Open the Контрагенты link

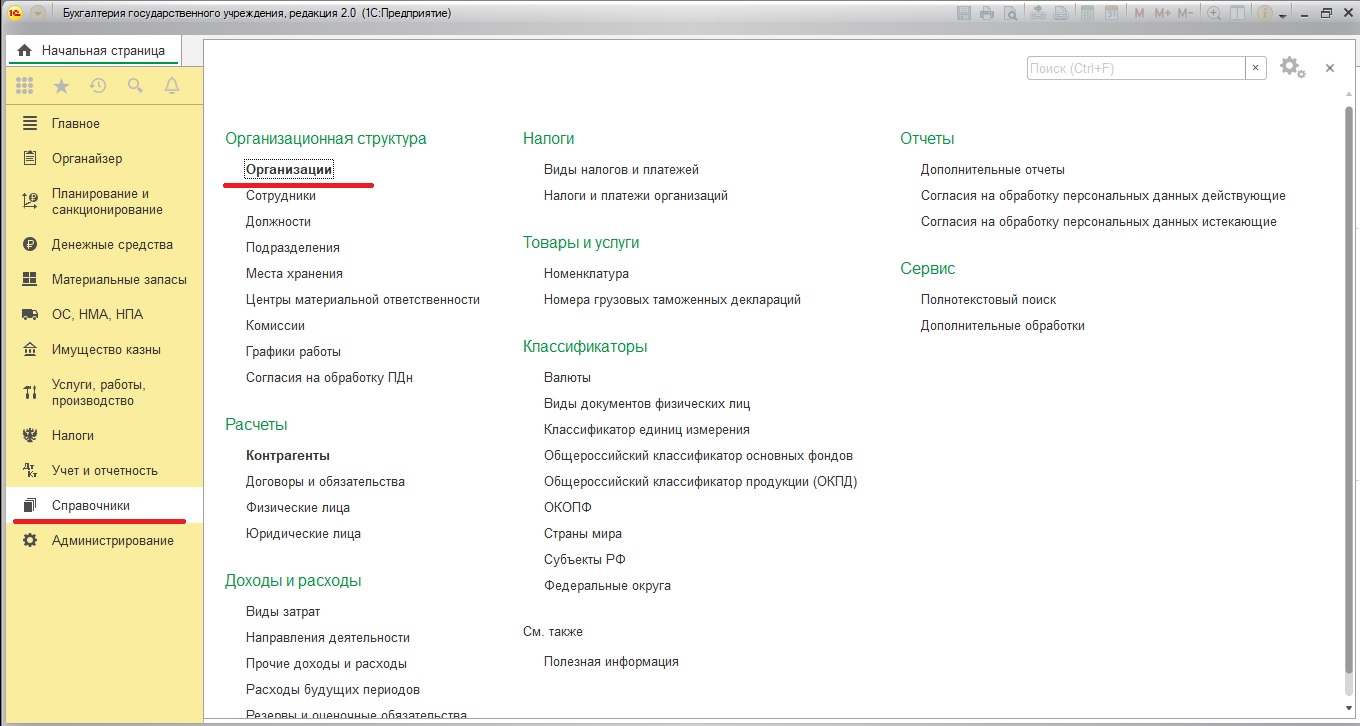[x=288, y=456]
